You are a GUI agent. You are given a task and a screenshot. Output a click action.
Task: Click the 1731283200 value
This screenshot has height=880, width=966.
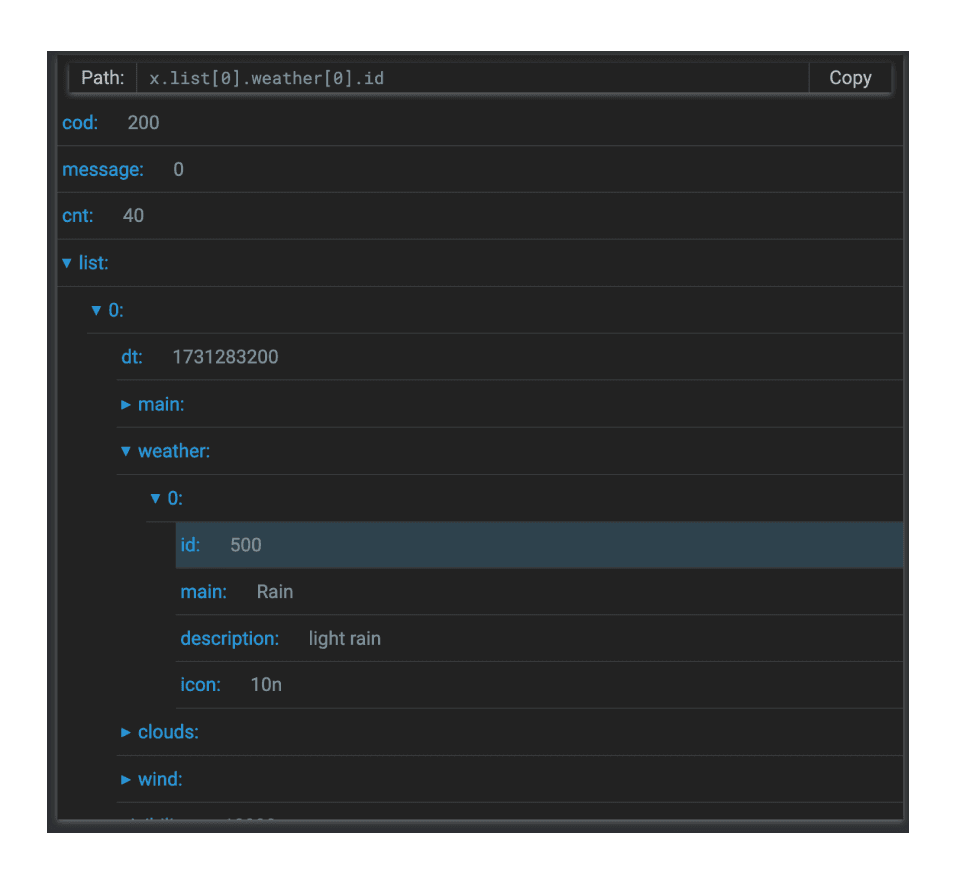[225, 357]
